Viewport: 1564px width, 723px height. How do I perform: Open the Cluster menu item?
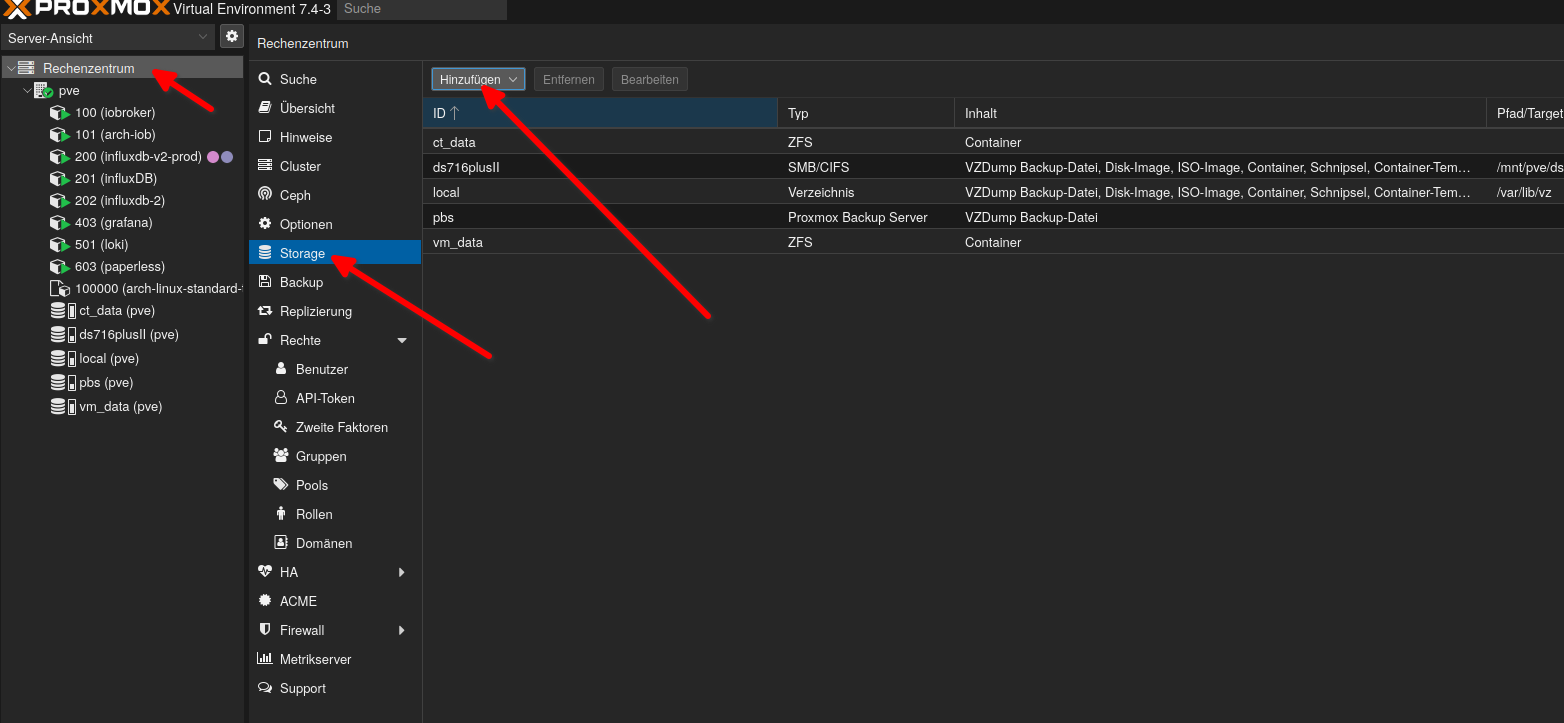point(335,166)
